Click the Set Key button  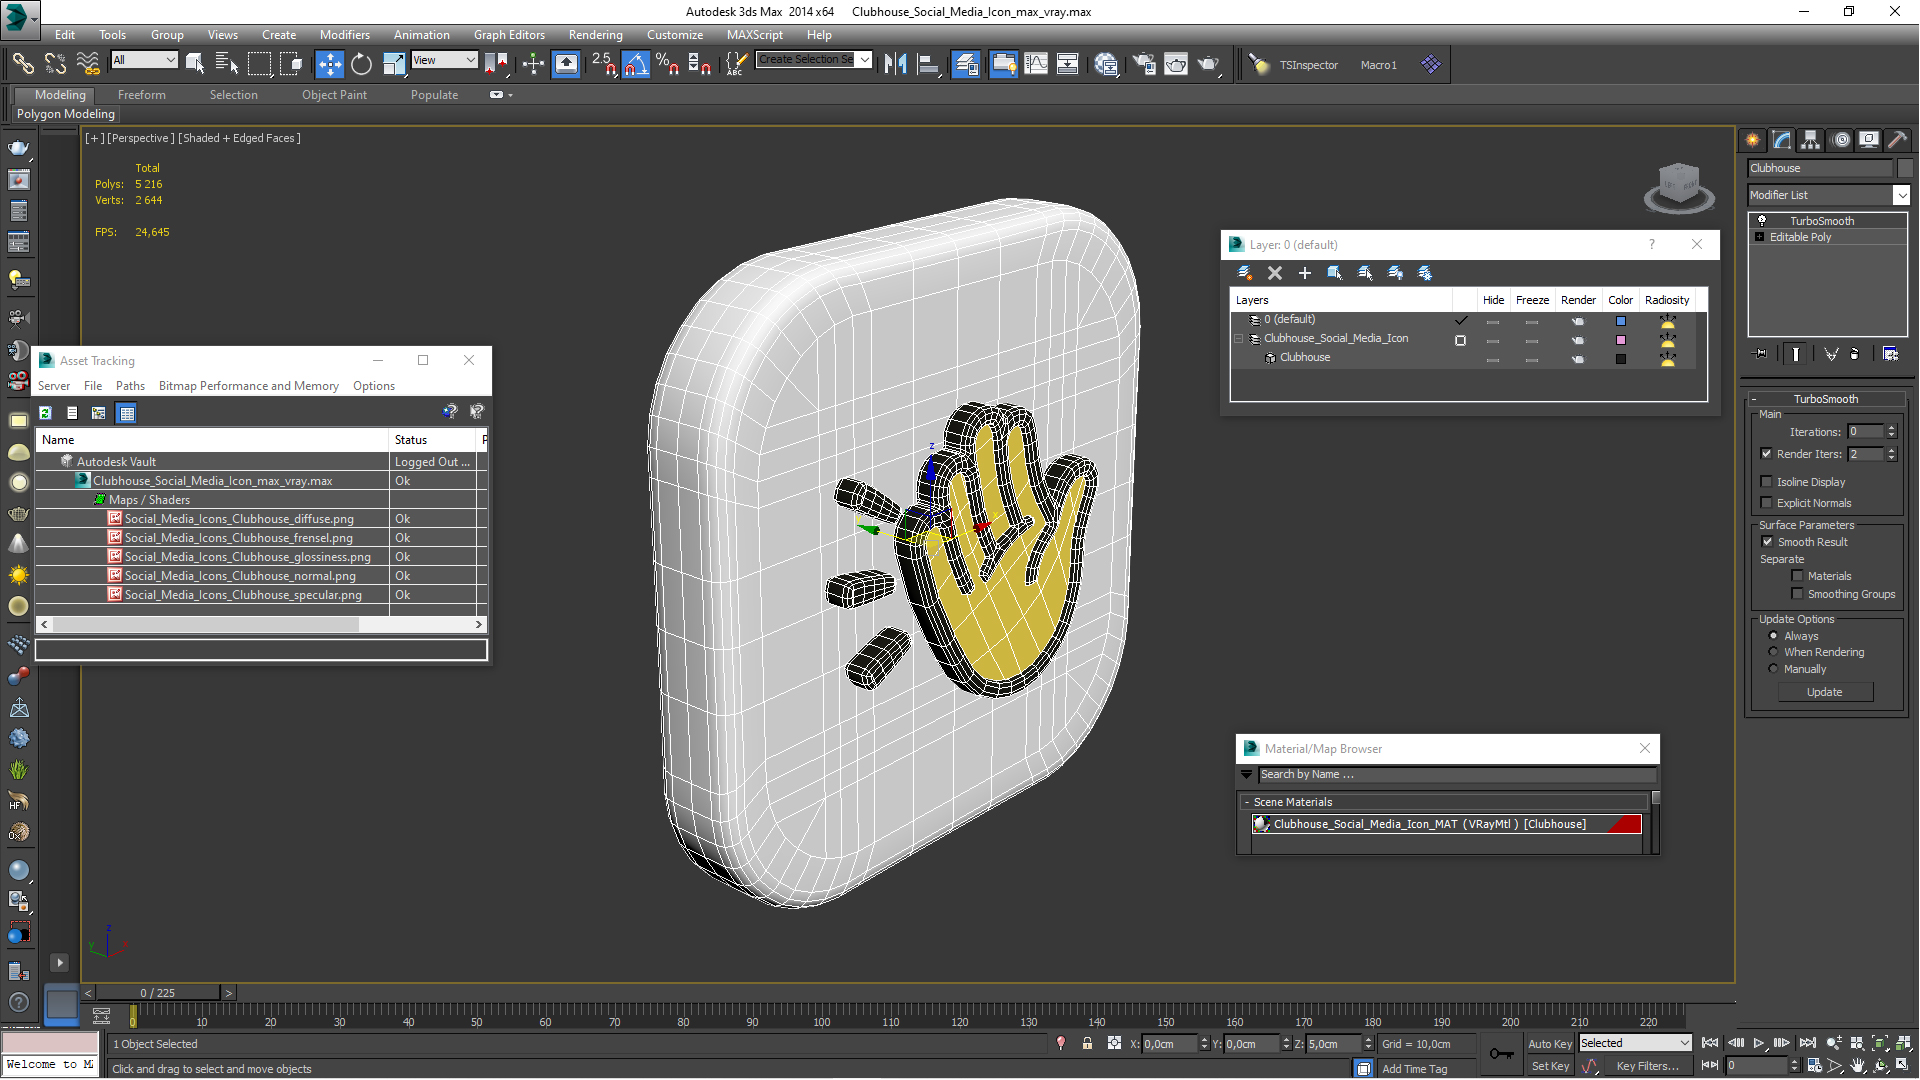point(1550,1066)
